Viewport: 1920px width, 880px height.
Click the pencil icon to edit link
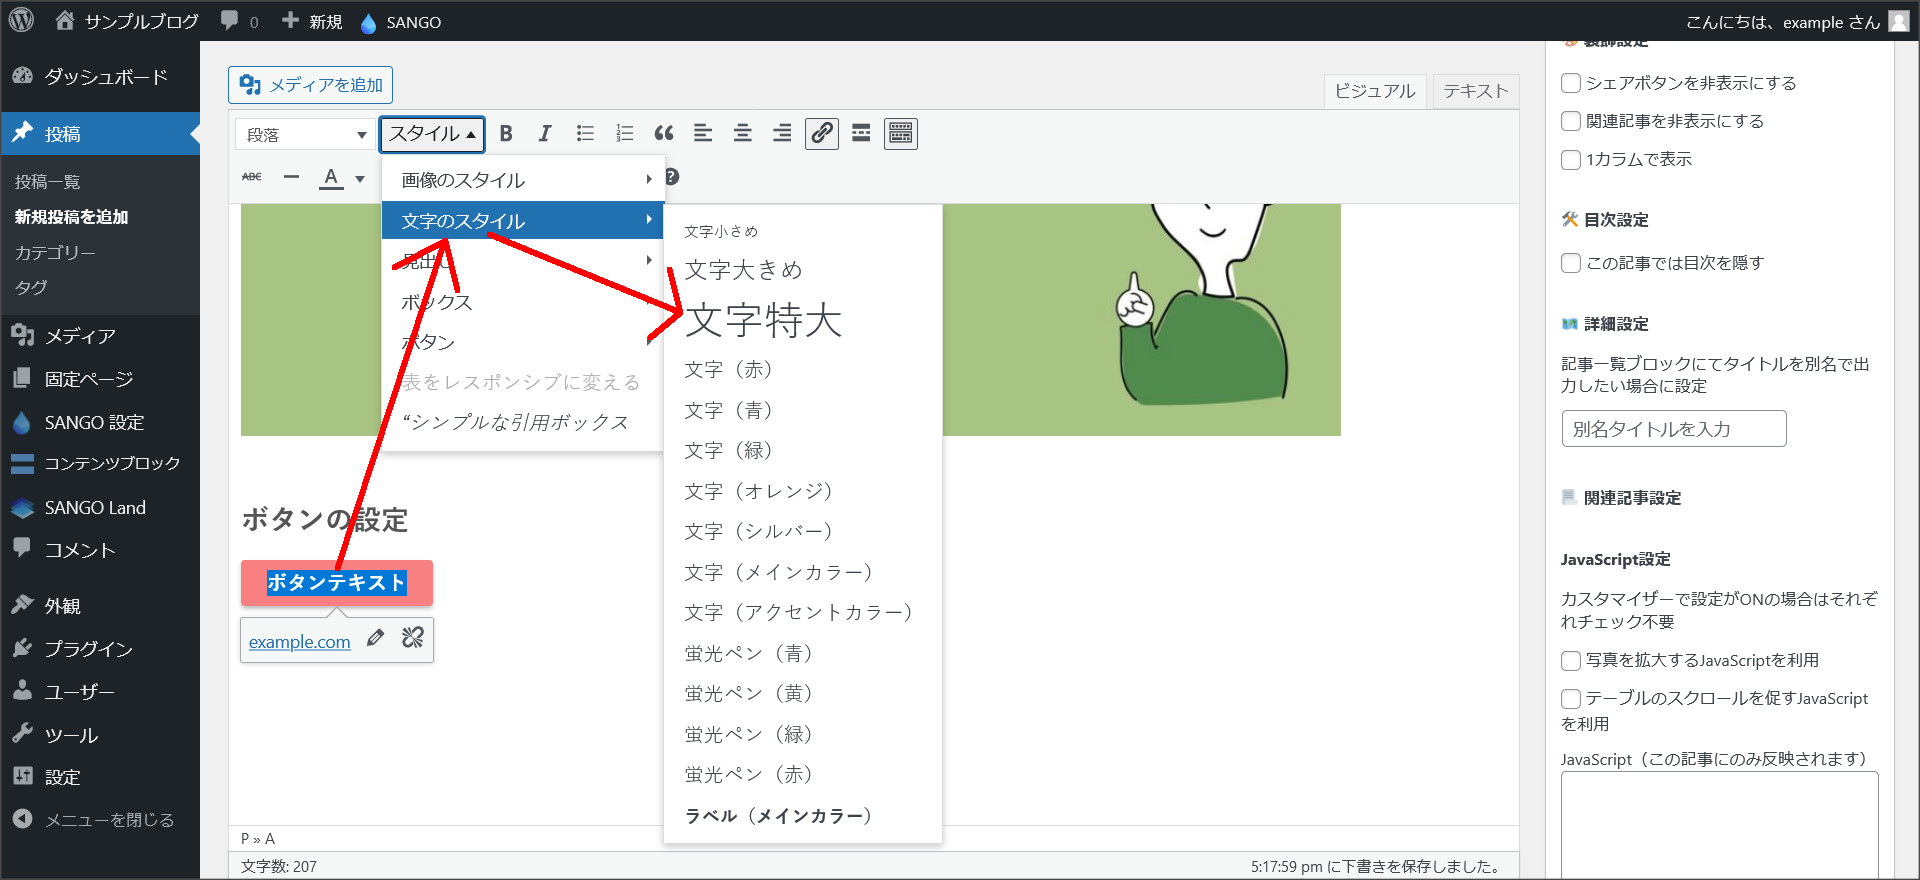pyautogui.click(x=376, y=638)
